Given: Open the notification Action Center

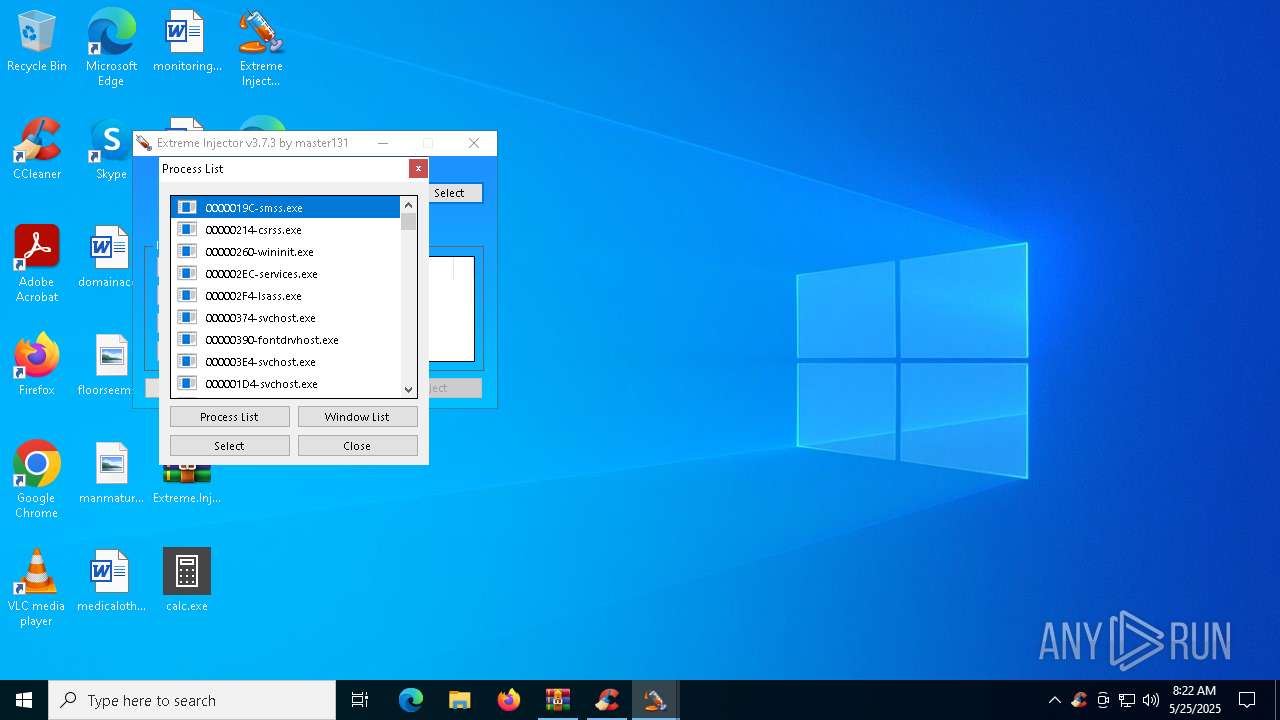Looking at the screenshot, I should [1247, 700].
